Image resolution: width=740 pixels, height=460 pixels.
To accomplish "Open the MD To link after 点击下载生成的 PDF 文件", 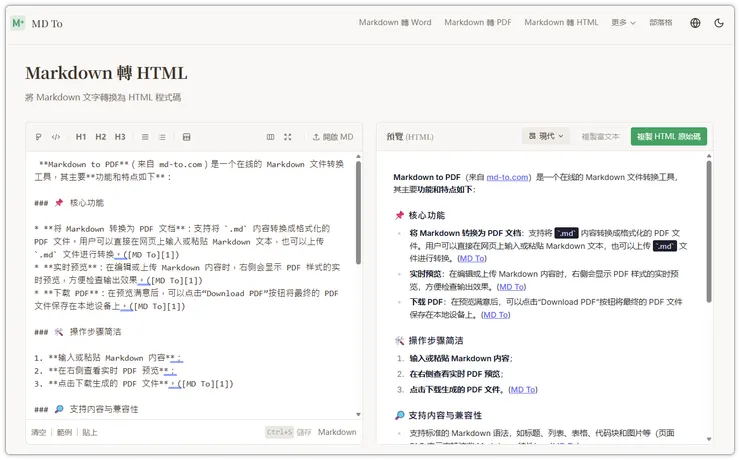I will pos(523,390).
